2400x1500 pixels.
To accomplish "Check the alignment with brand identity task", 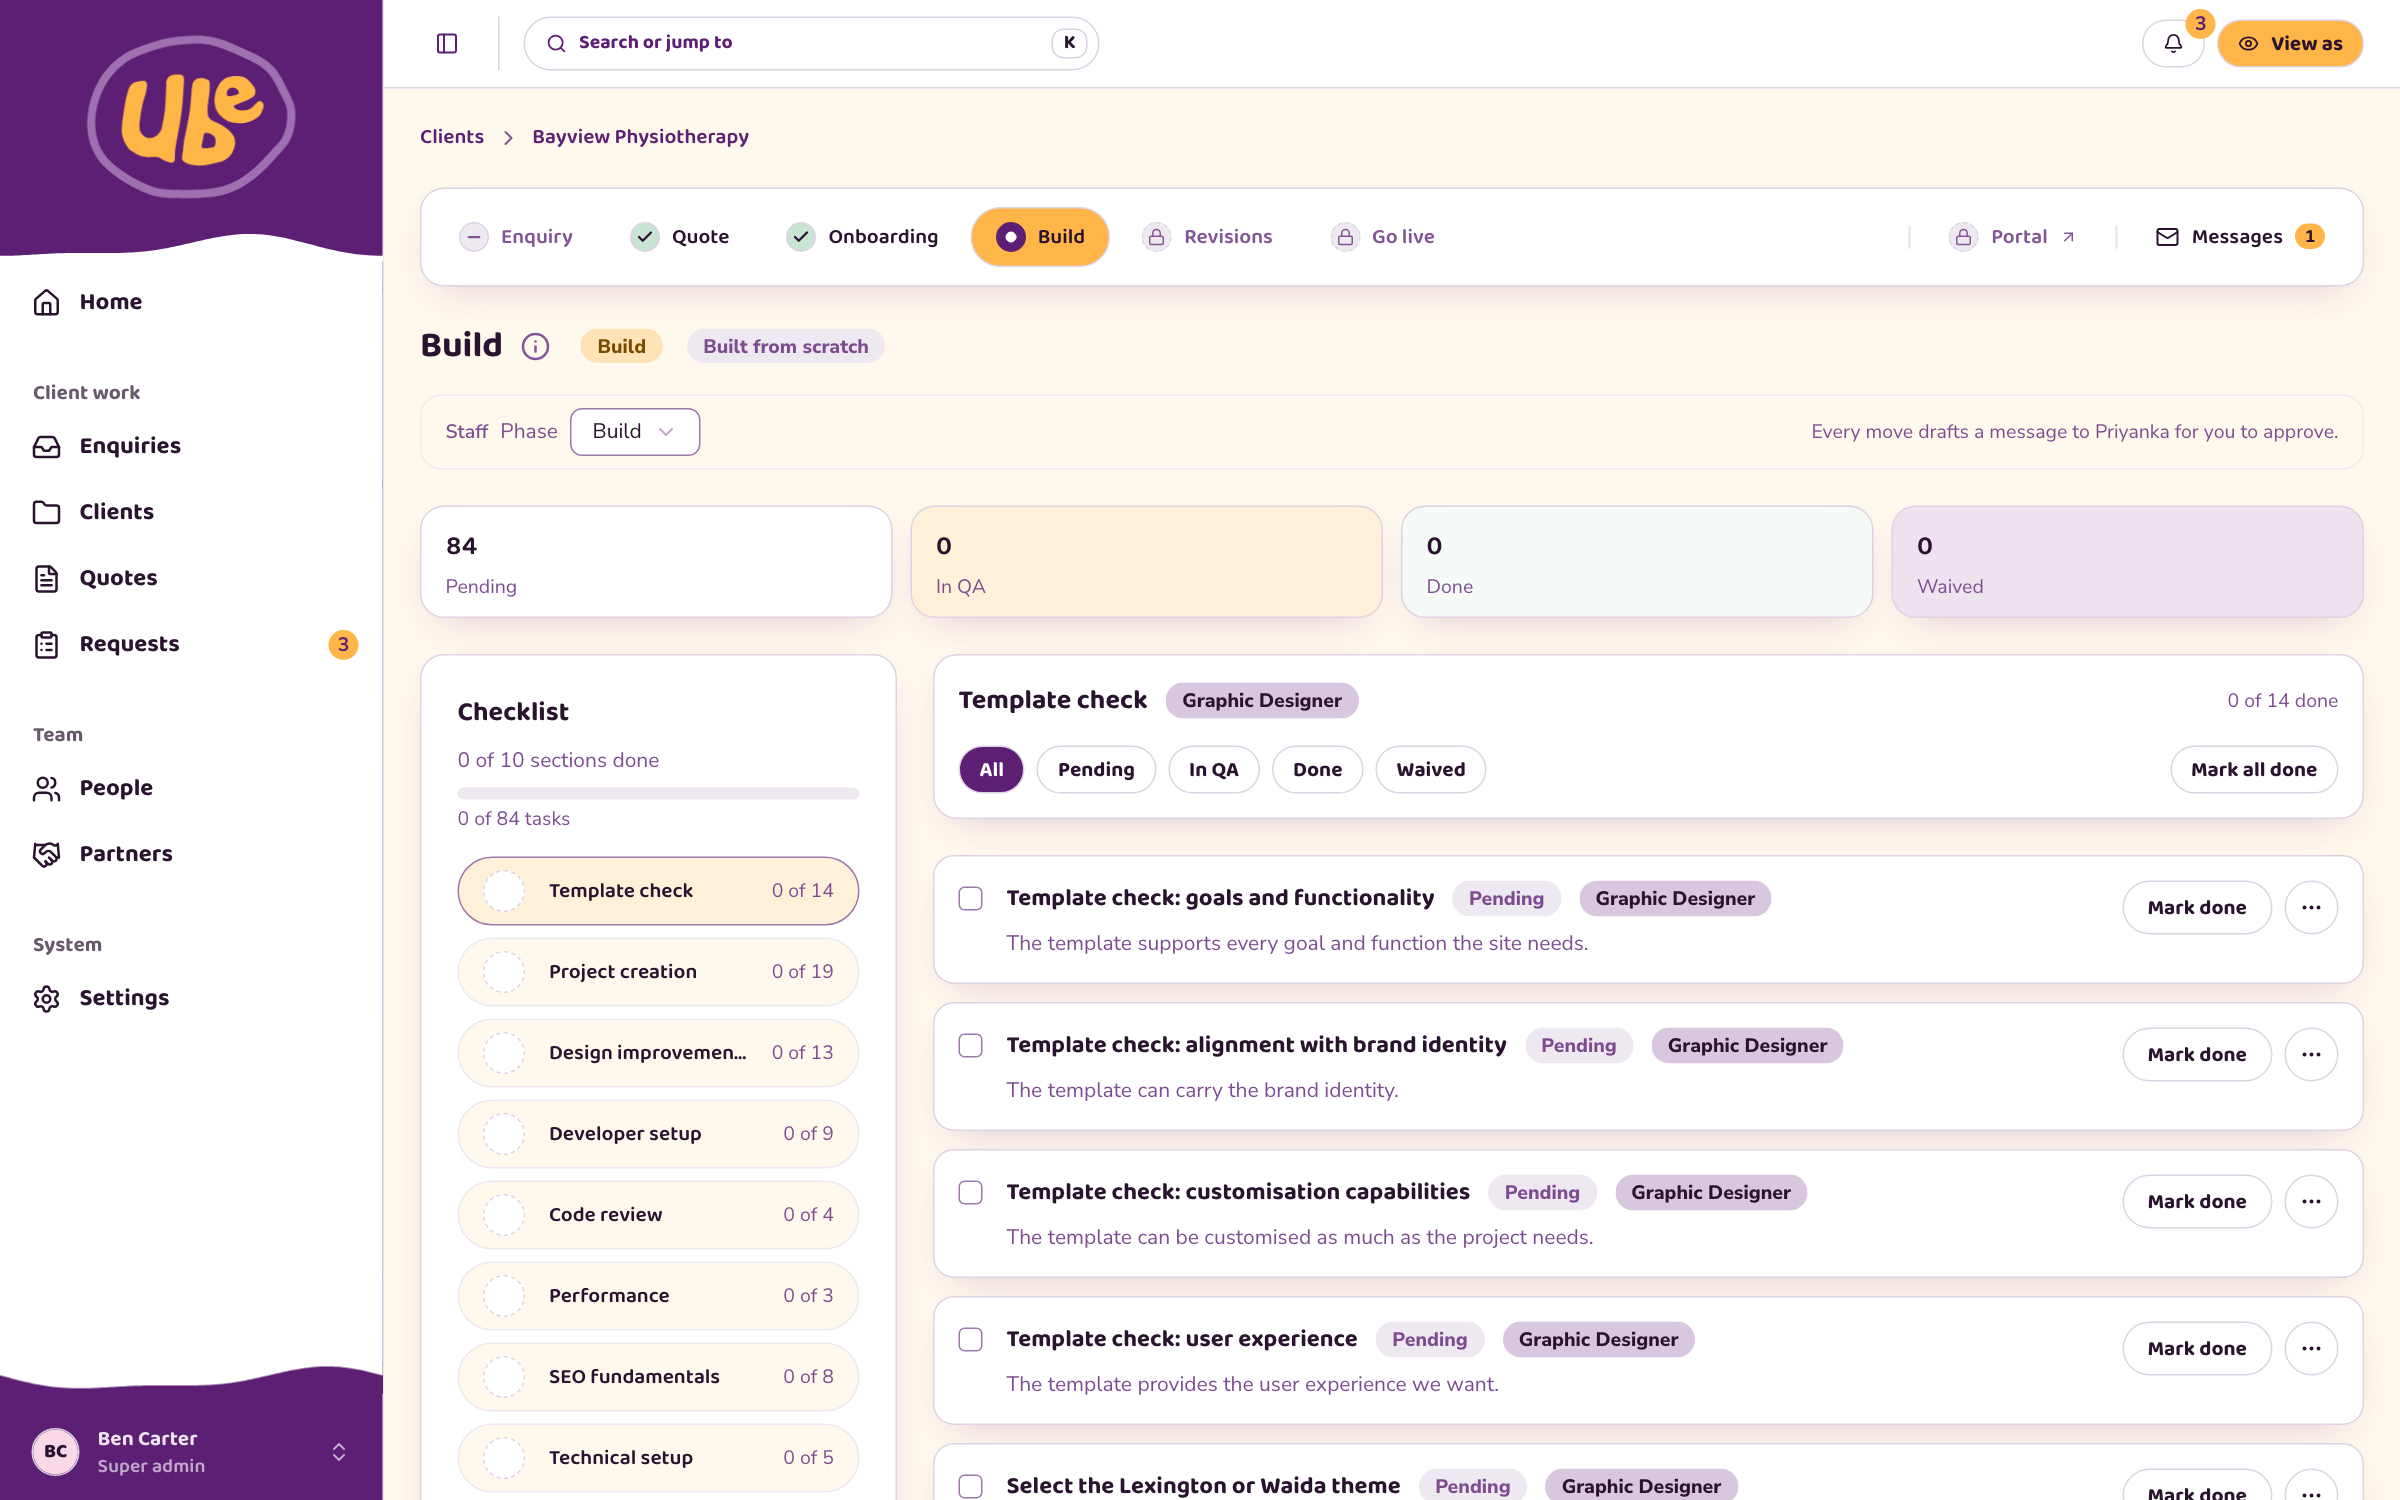I will click(x=970, y=1045).
